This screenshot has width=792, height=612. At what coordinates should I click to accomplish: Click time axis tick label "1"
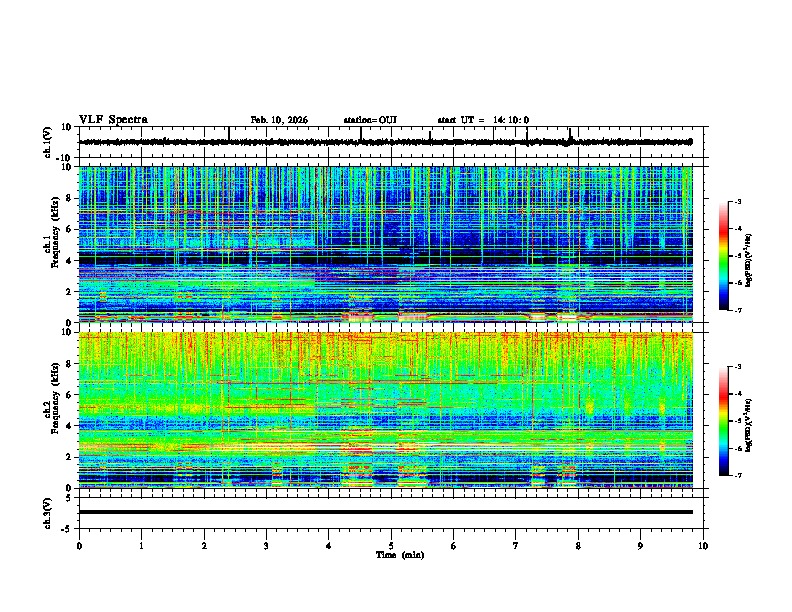[141, 546]
